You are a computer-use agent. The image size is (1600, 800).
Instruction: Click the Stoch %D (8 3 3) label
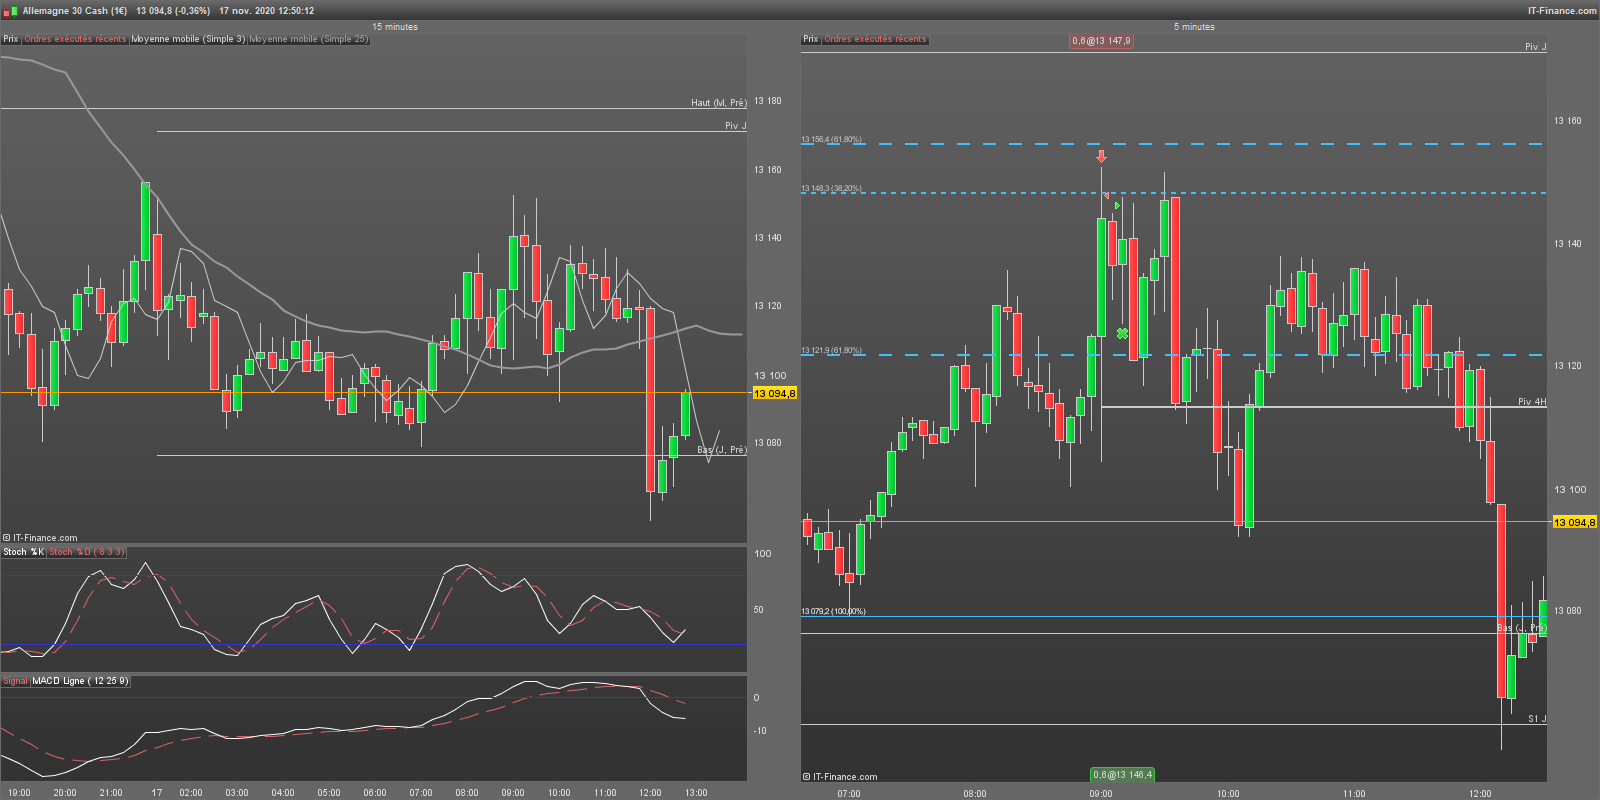[x=87, y=552]
